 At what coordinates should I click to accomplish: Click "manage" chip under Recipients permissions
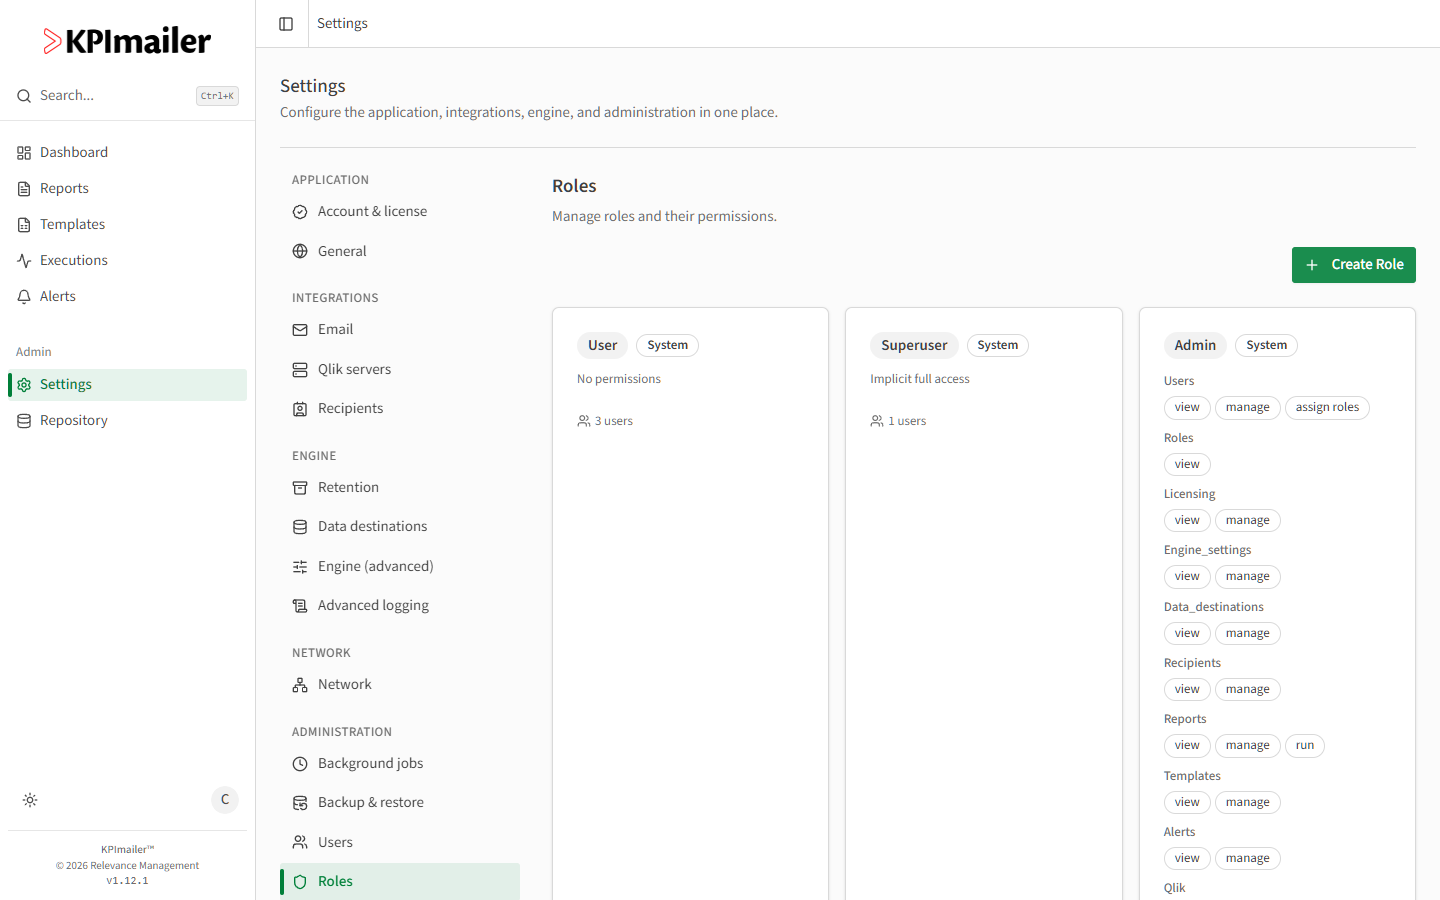1247,690
